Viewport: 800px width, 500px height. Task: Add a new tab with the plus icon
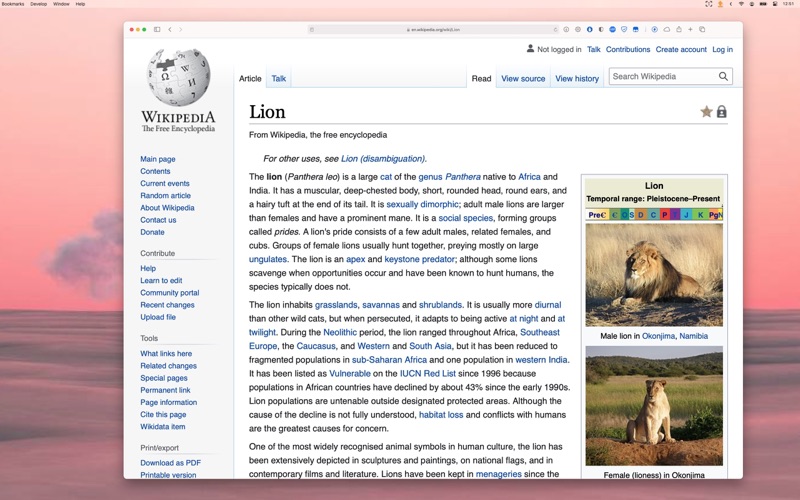coord(690,30)
